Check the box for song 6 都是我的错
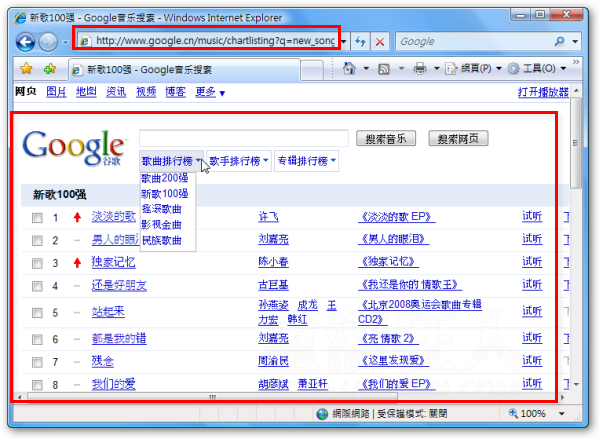600x439 pixels. coord(37,339)
